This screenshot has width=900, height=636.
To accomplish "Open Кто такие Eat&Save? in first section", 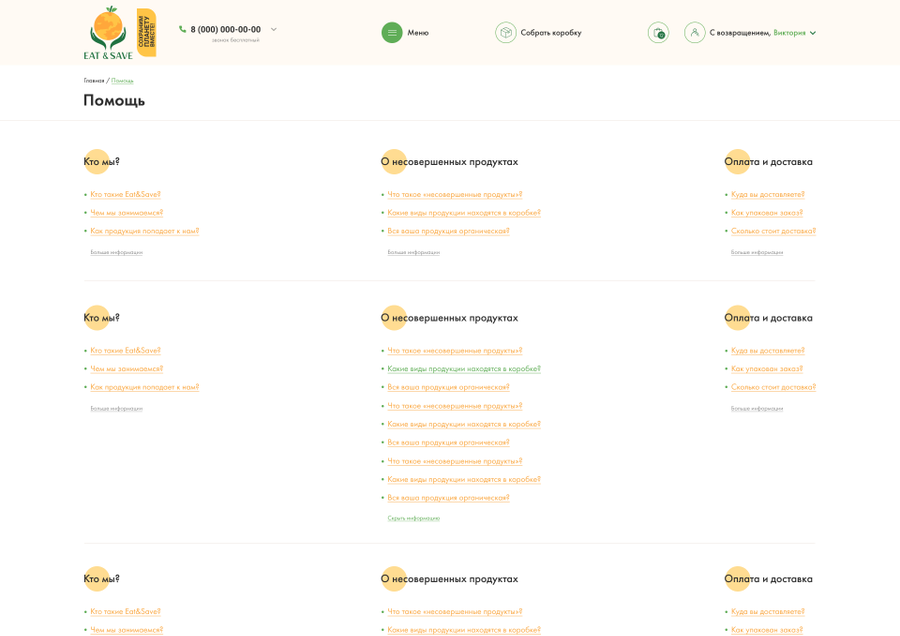I will pos(125,195).
